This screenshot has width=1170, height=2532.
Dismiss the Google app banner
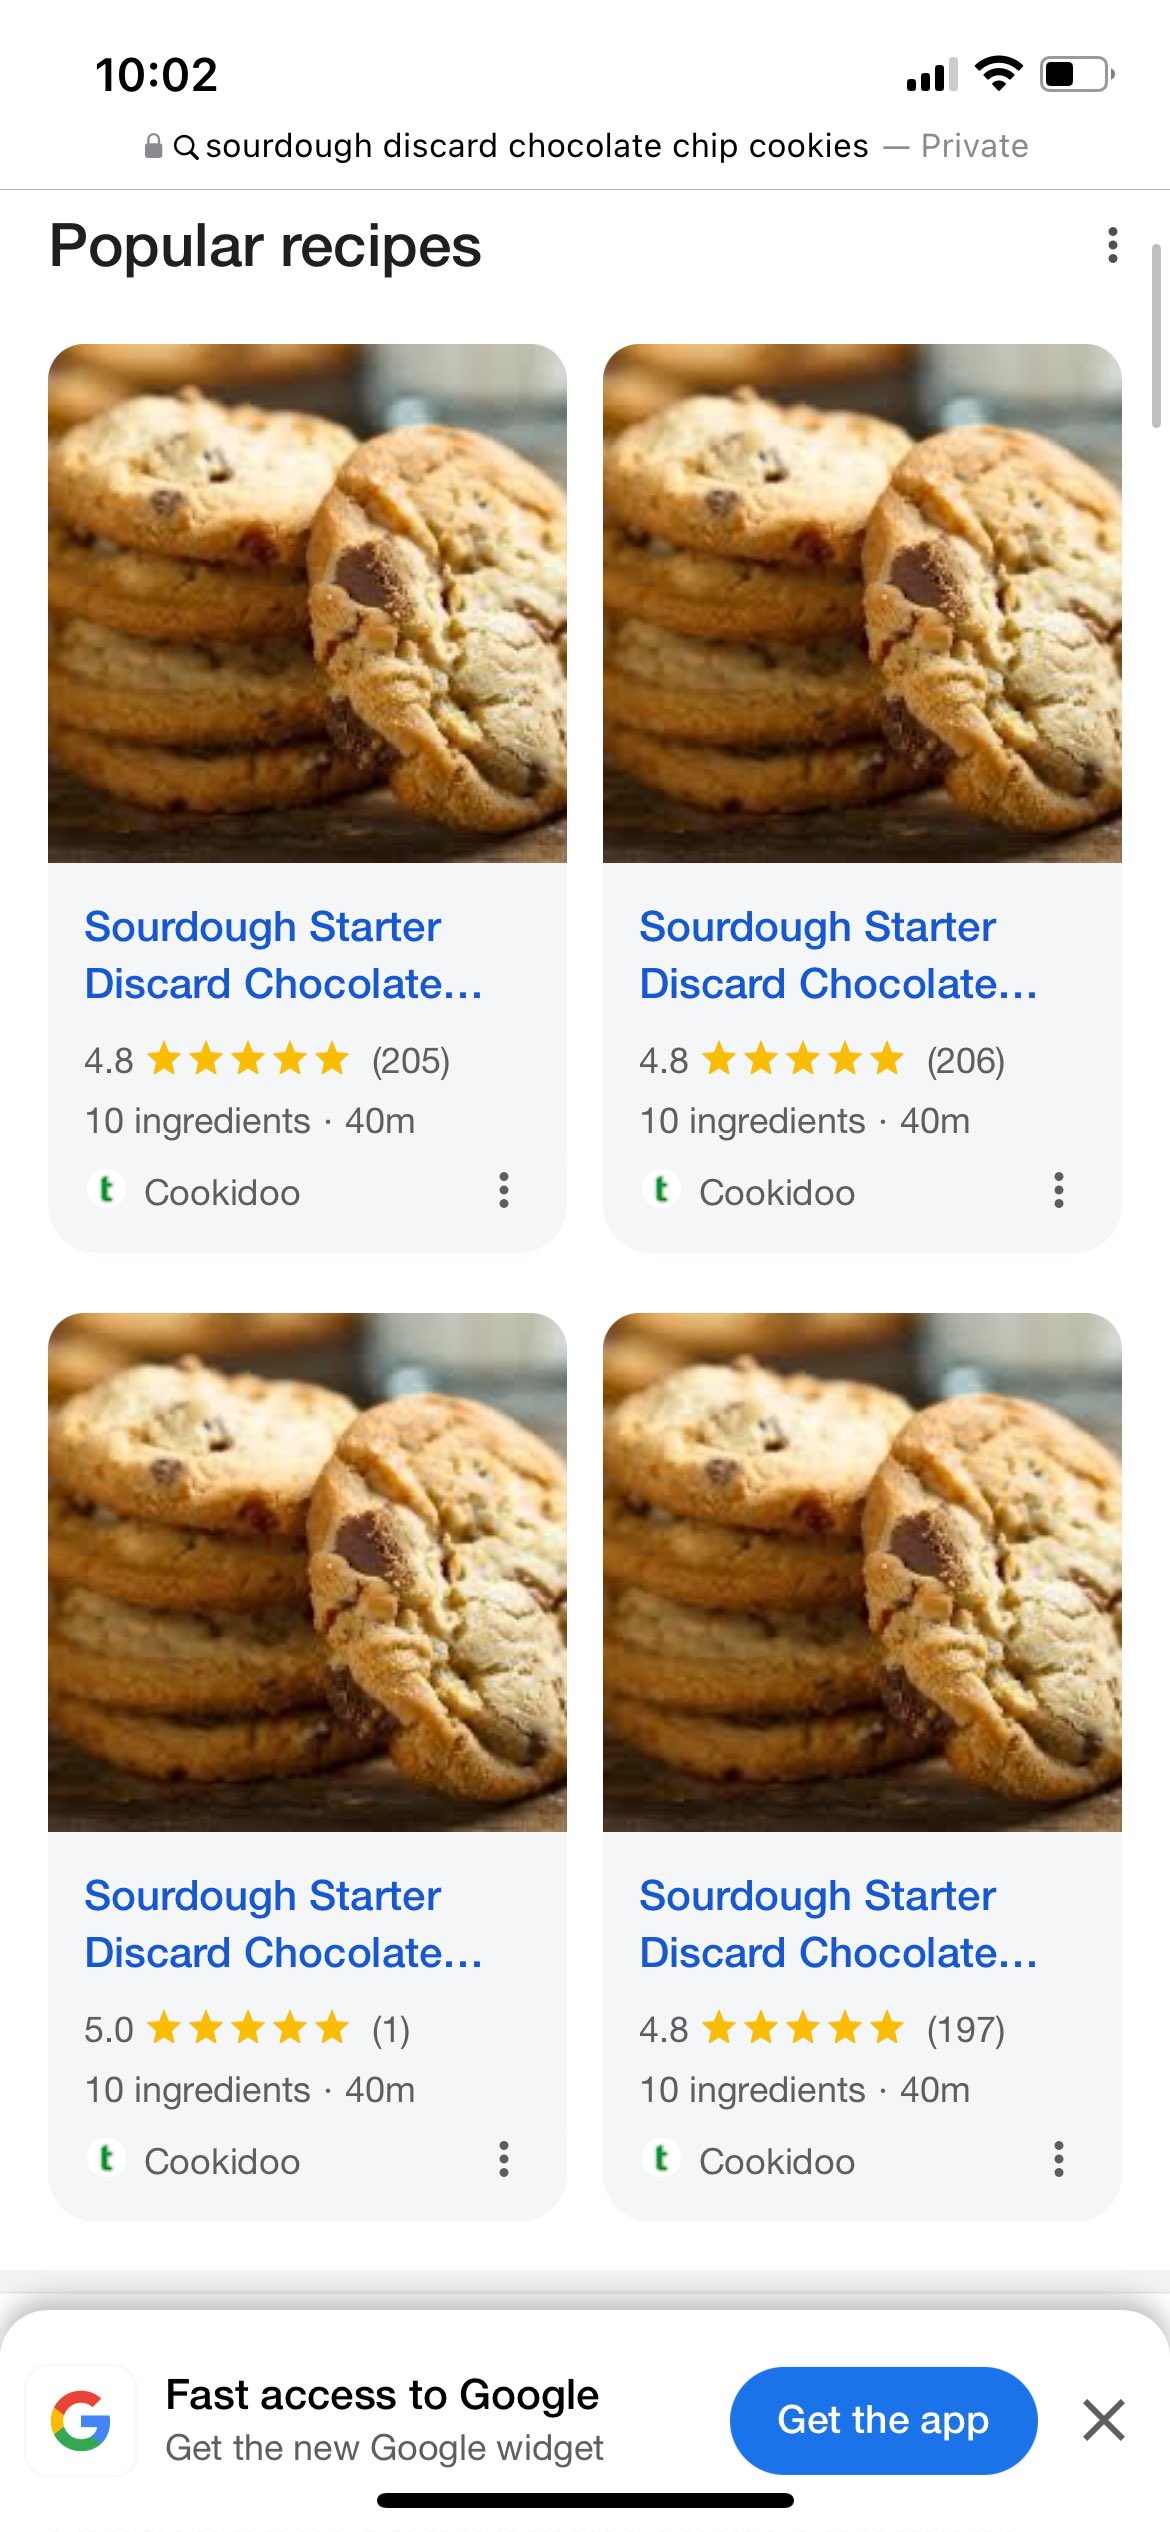[1103, 2420]
